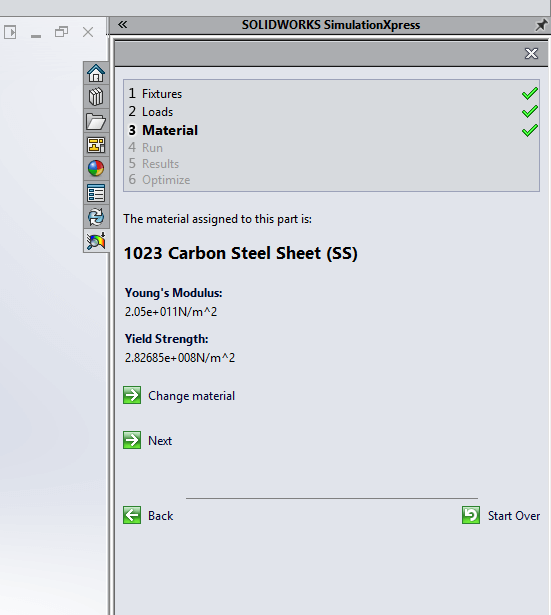
Task: Click the Yield Strength label
Action: click(166, 339)
